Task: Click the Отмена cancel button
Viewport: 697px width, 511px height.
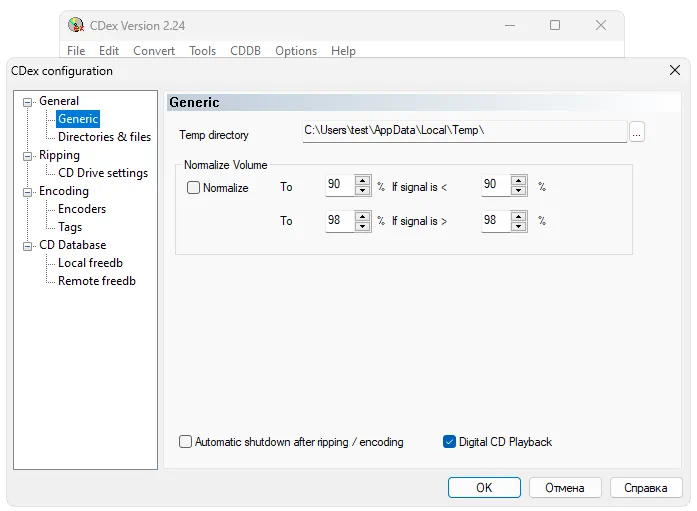Action: tap(565, 487)
